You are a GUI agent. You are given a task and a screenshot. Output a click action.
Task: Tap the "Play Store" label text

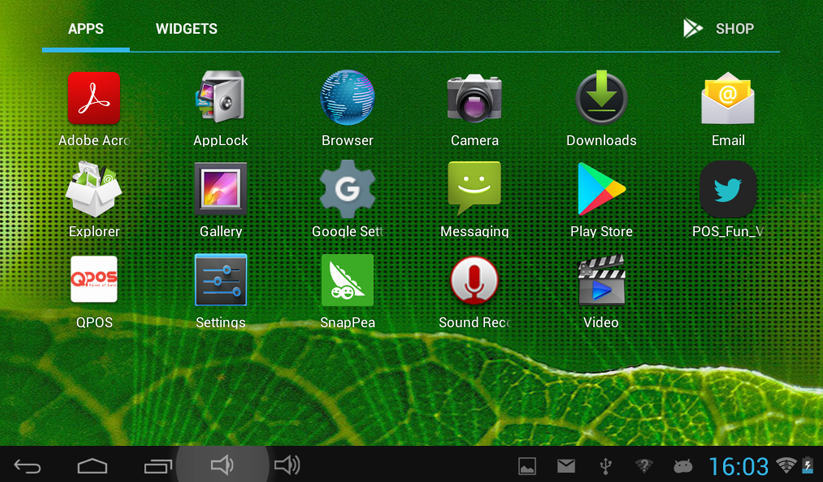tap(602, 232)
